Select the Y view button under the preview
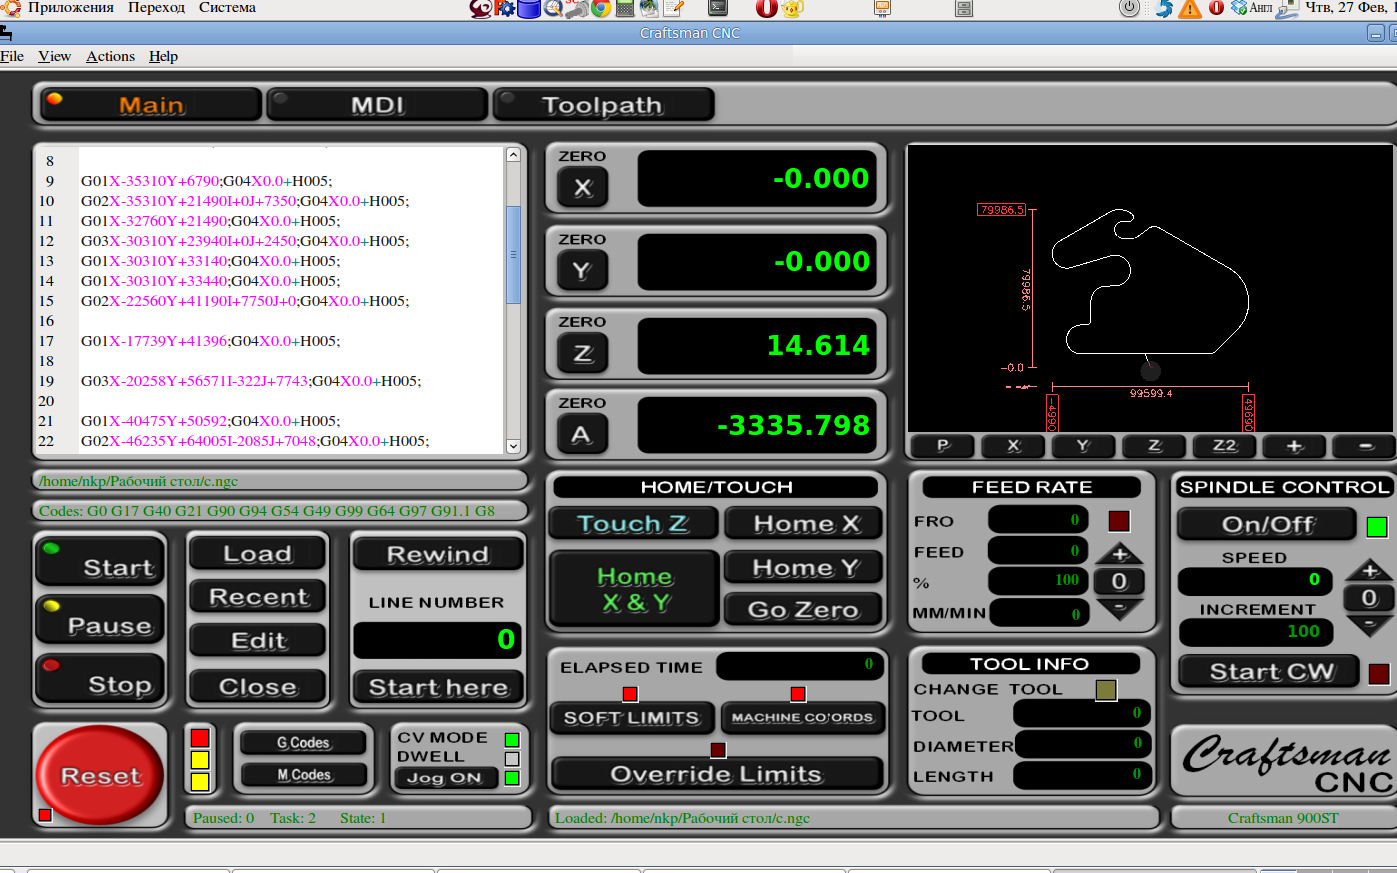Screen dimensions: 1397x873 1083,446
